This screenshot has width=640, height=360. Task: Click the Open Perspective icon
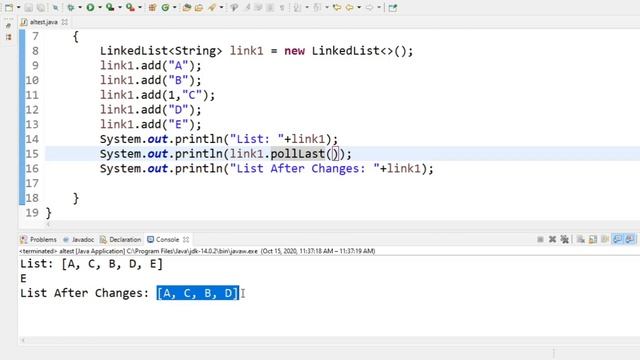(393, 7)
